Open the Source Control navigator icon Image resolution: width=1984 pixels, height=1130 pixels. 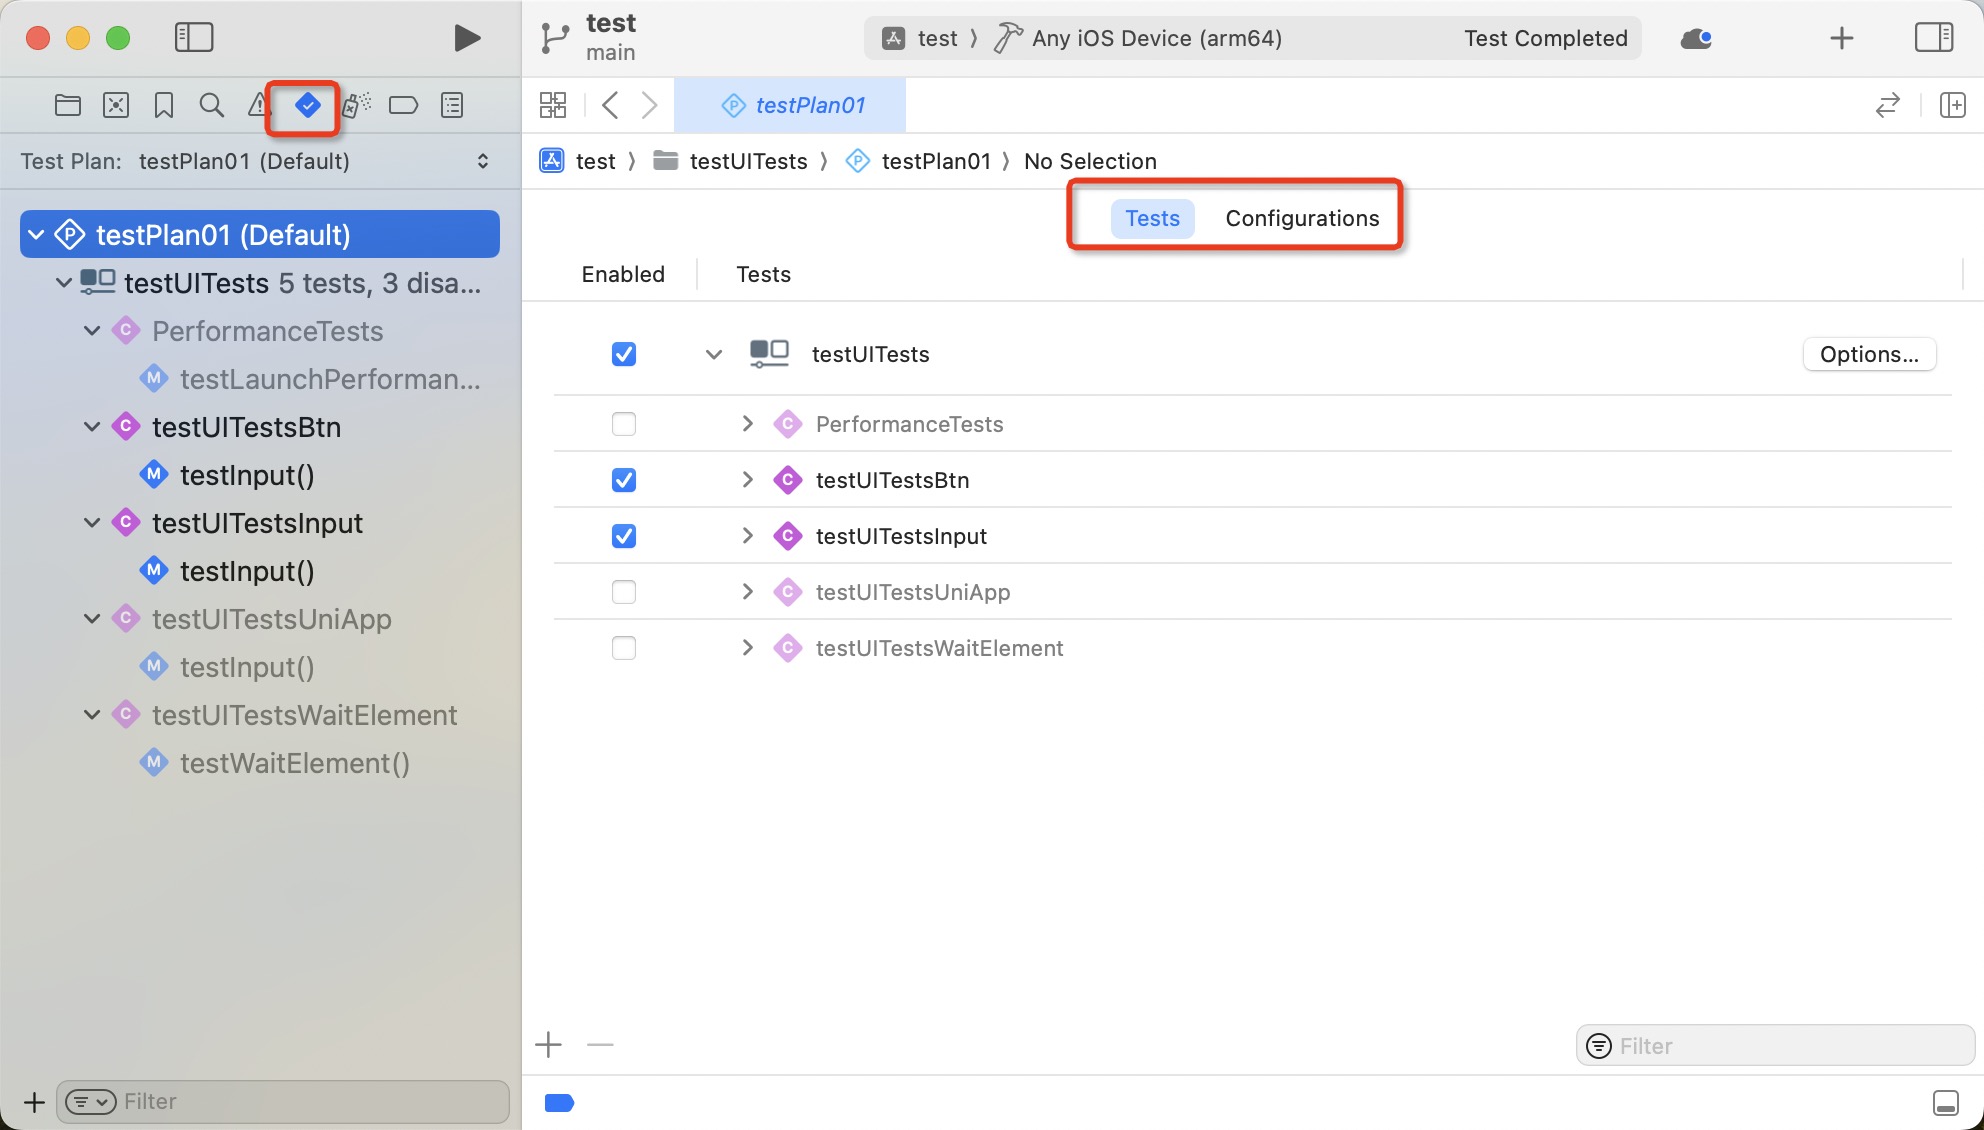point(116,105)
